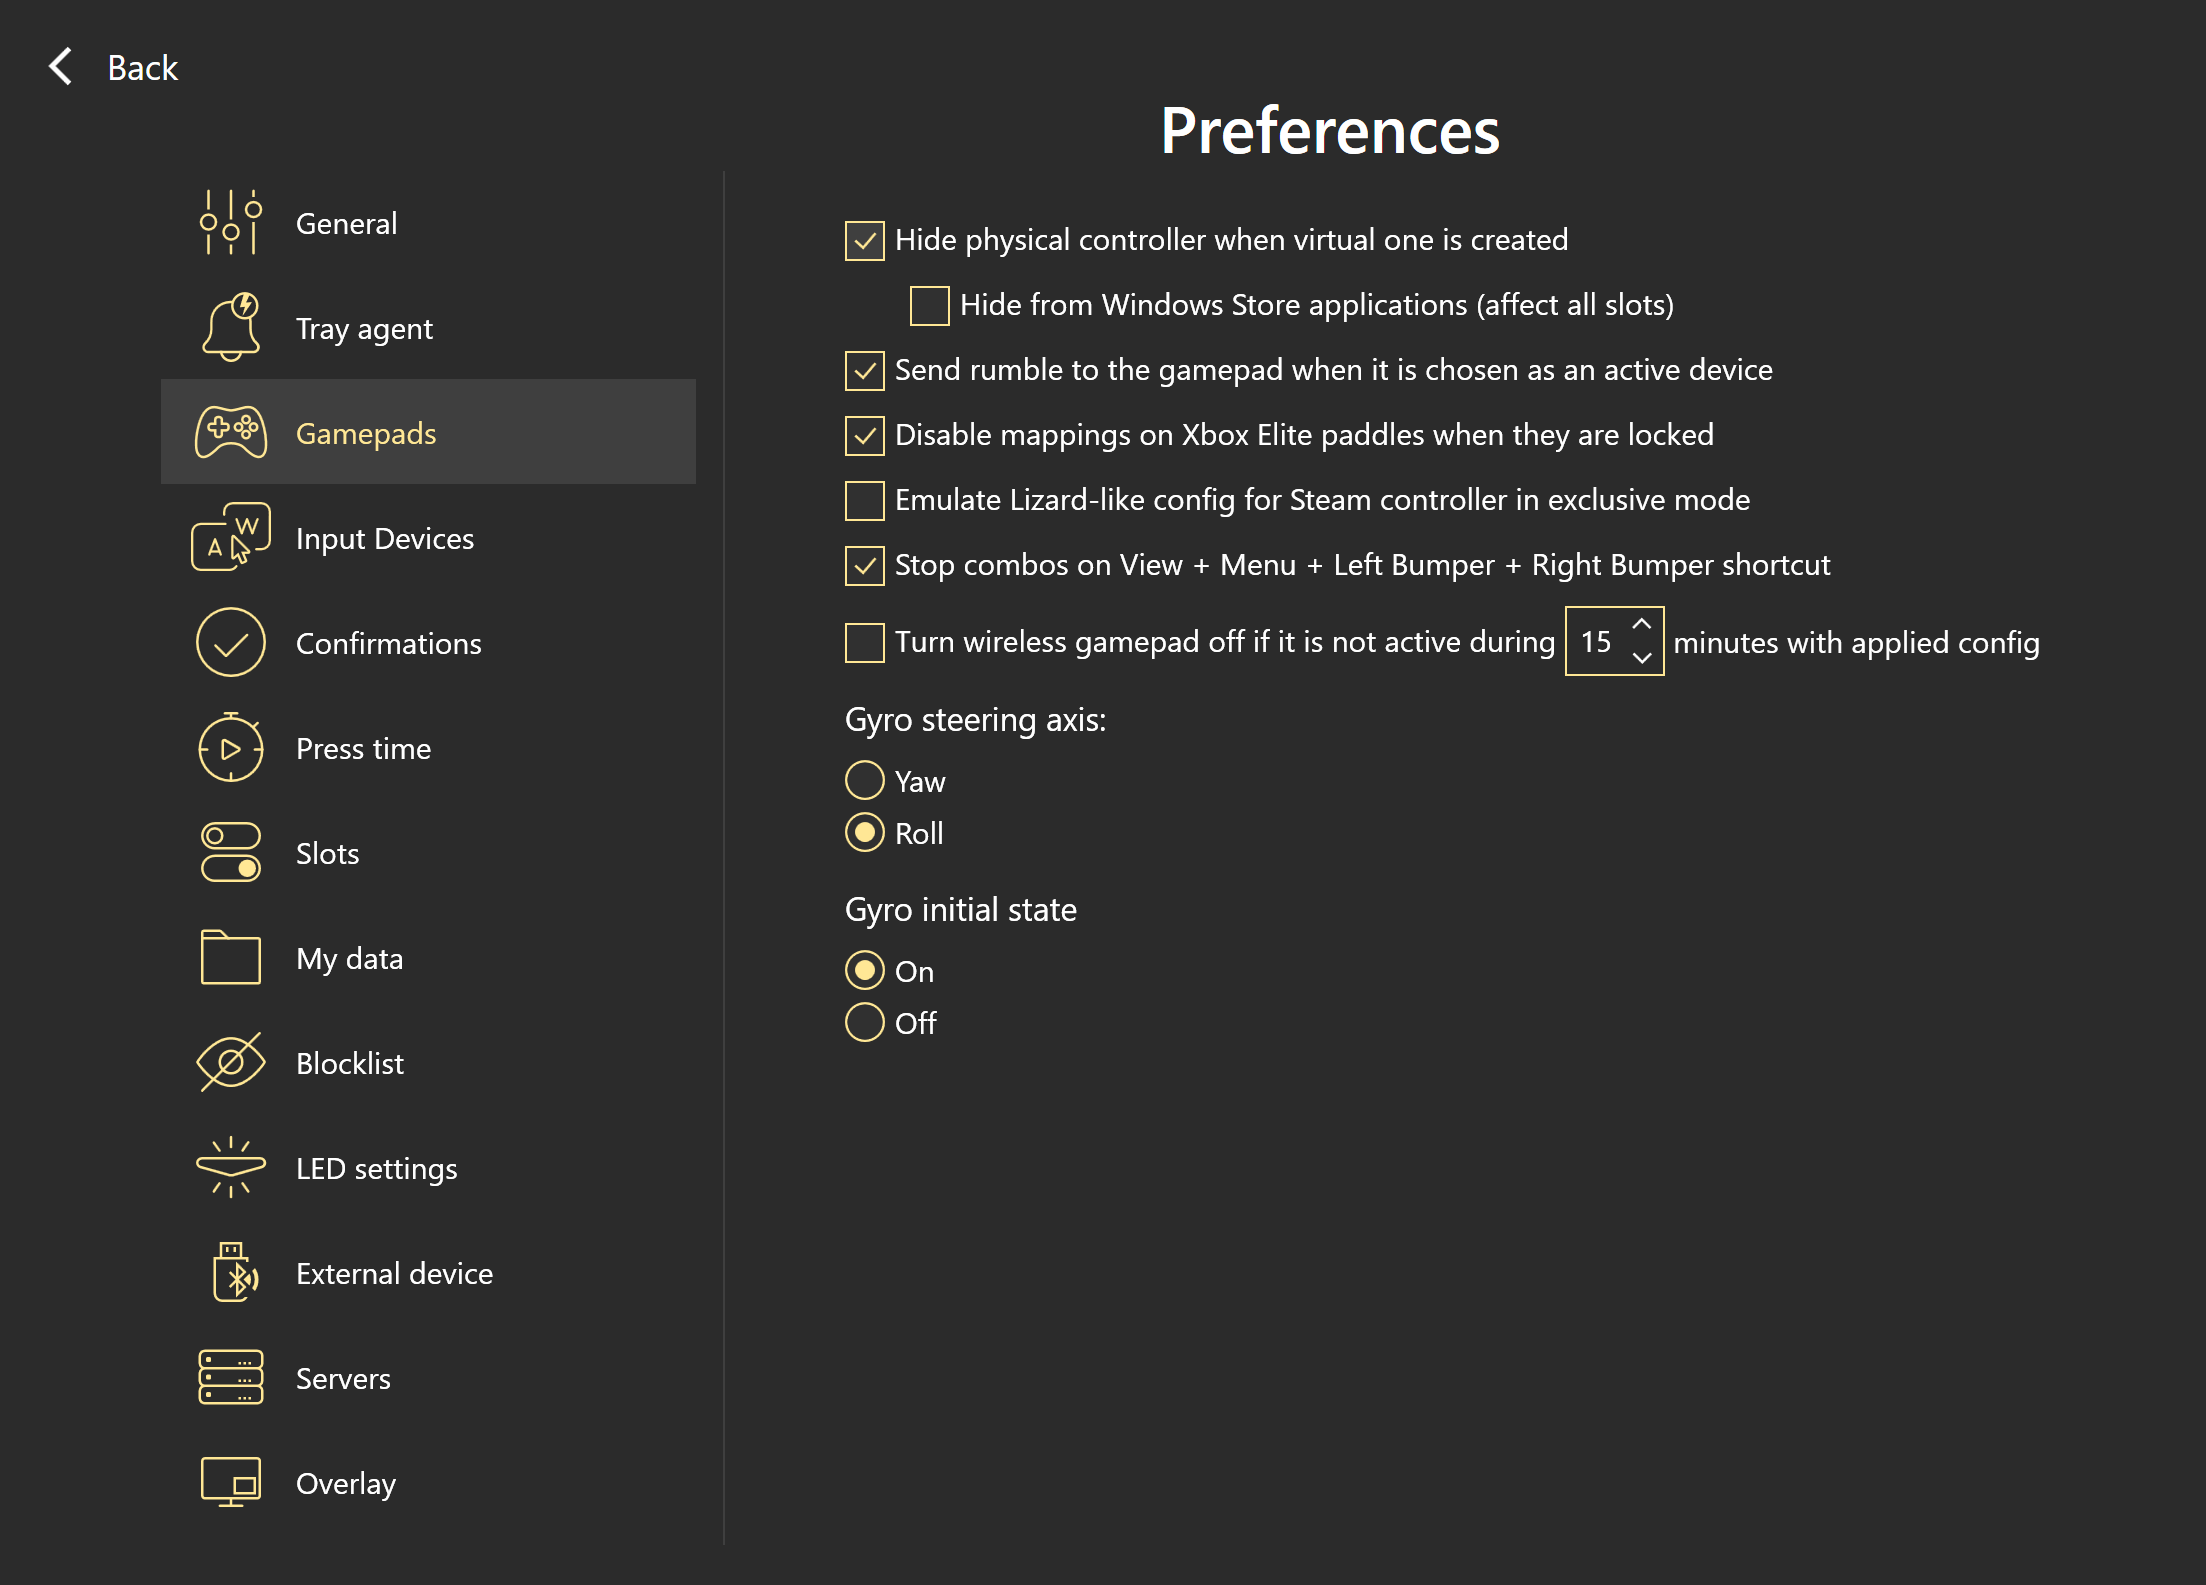Click the Input Devices keyboard icon
The height and width of the screenshot is (1585, 2206).
(x=231, y=537)
